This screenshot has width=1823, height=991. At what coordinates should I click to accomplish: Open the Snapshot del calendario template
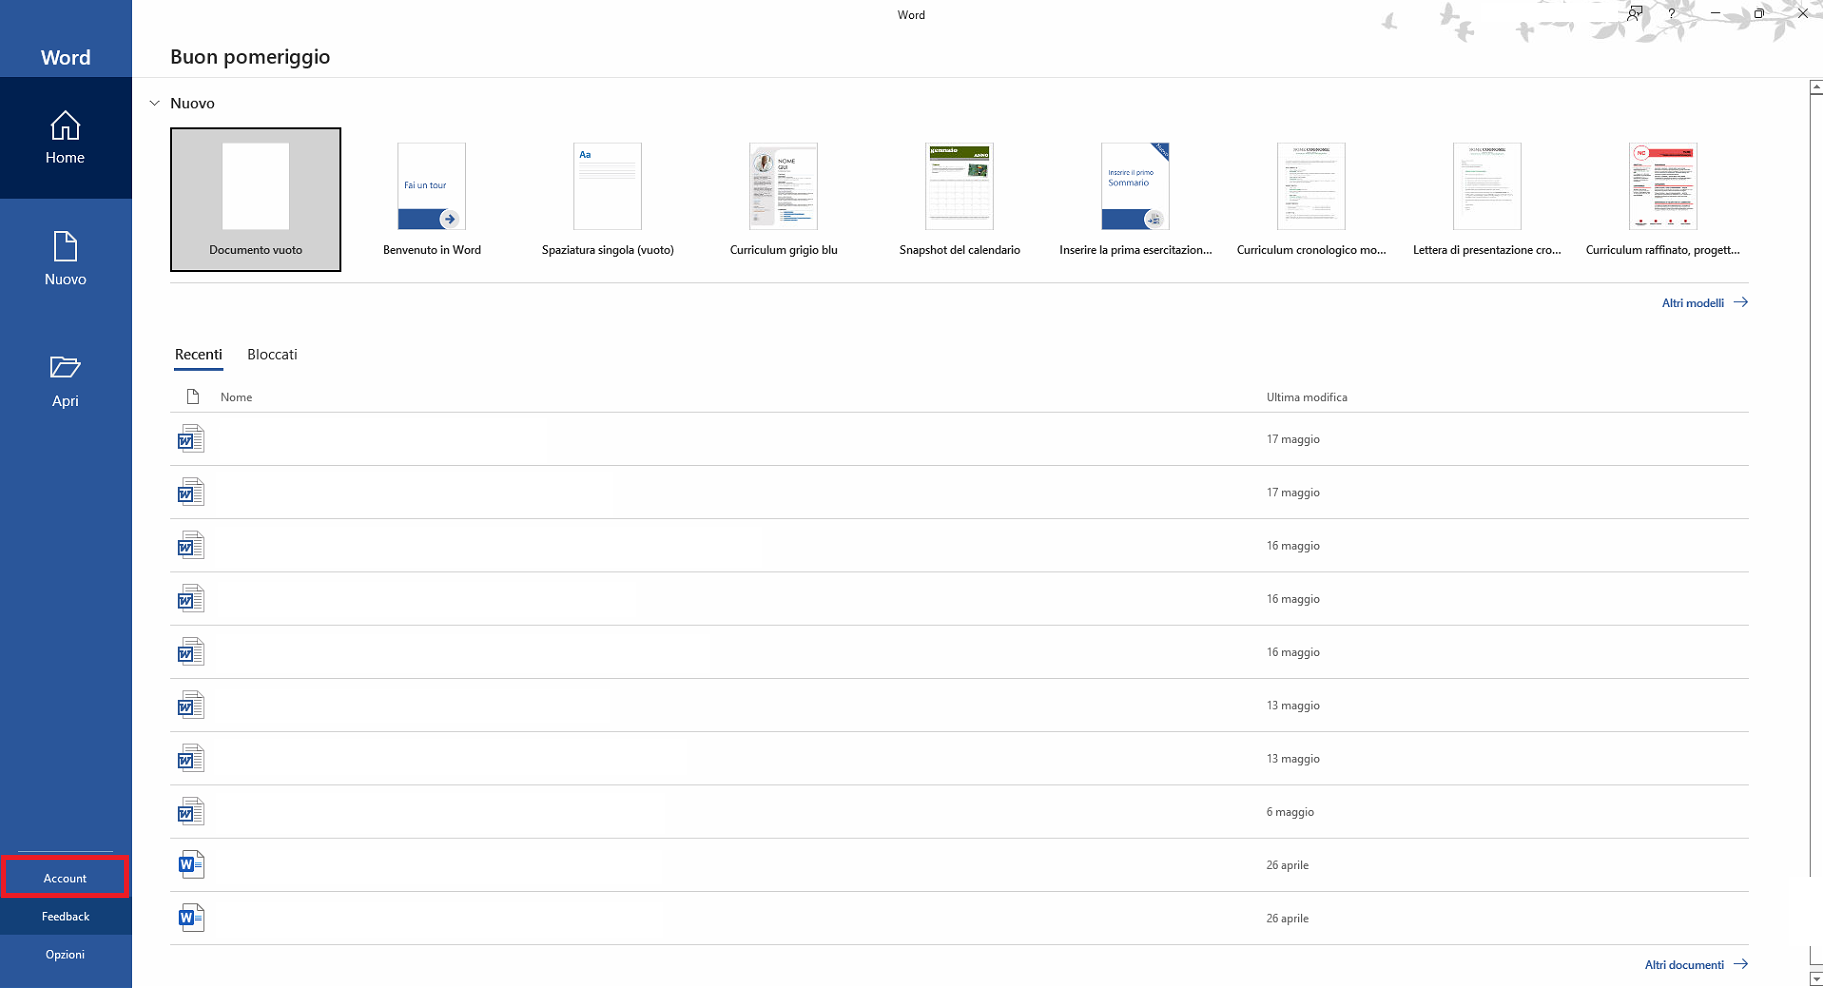click(x=960, y=199)
